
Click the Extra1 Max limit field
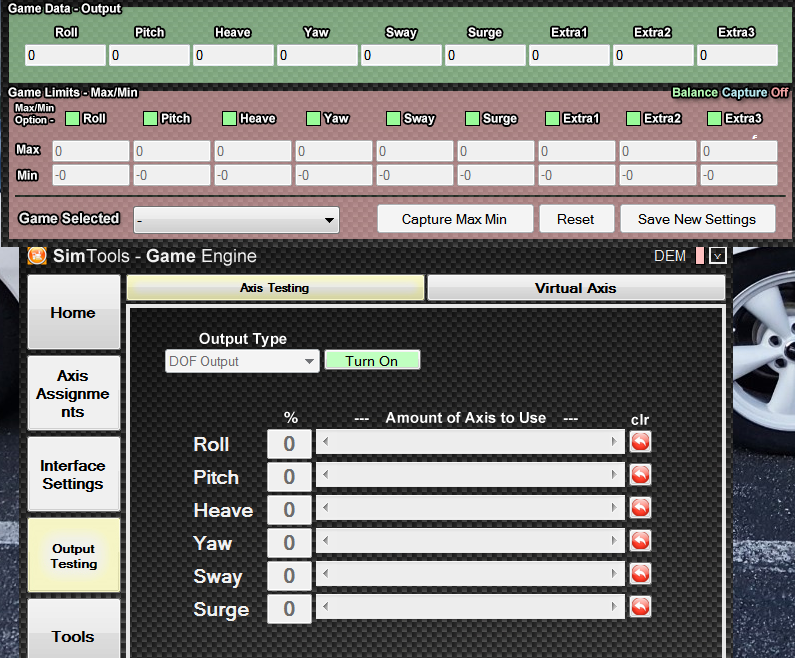coord(576,151)
